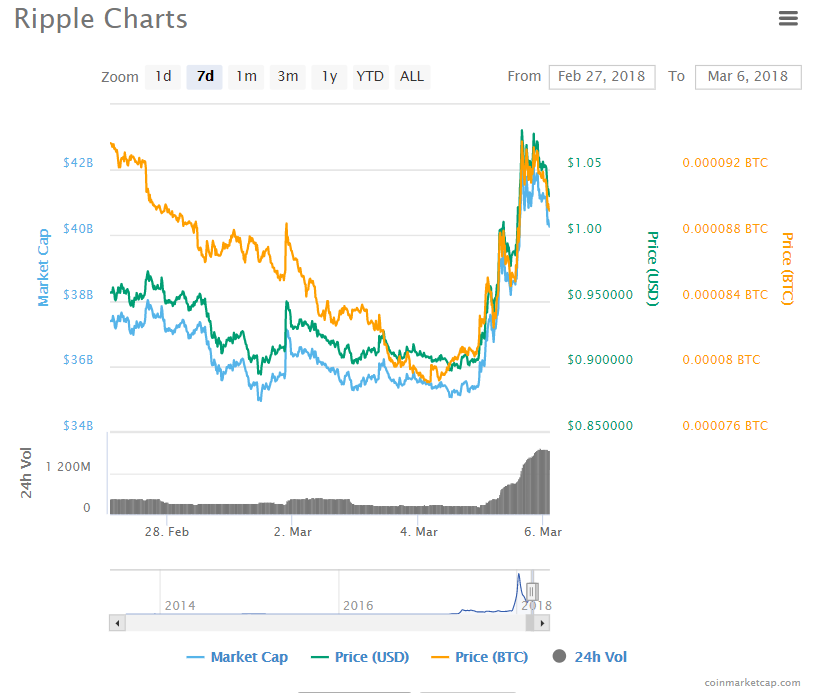Set zoom range to 3m
This screenshot has width=814, height=693.
point(288,76)
